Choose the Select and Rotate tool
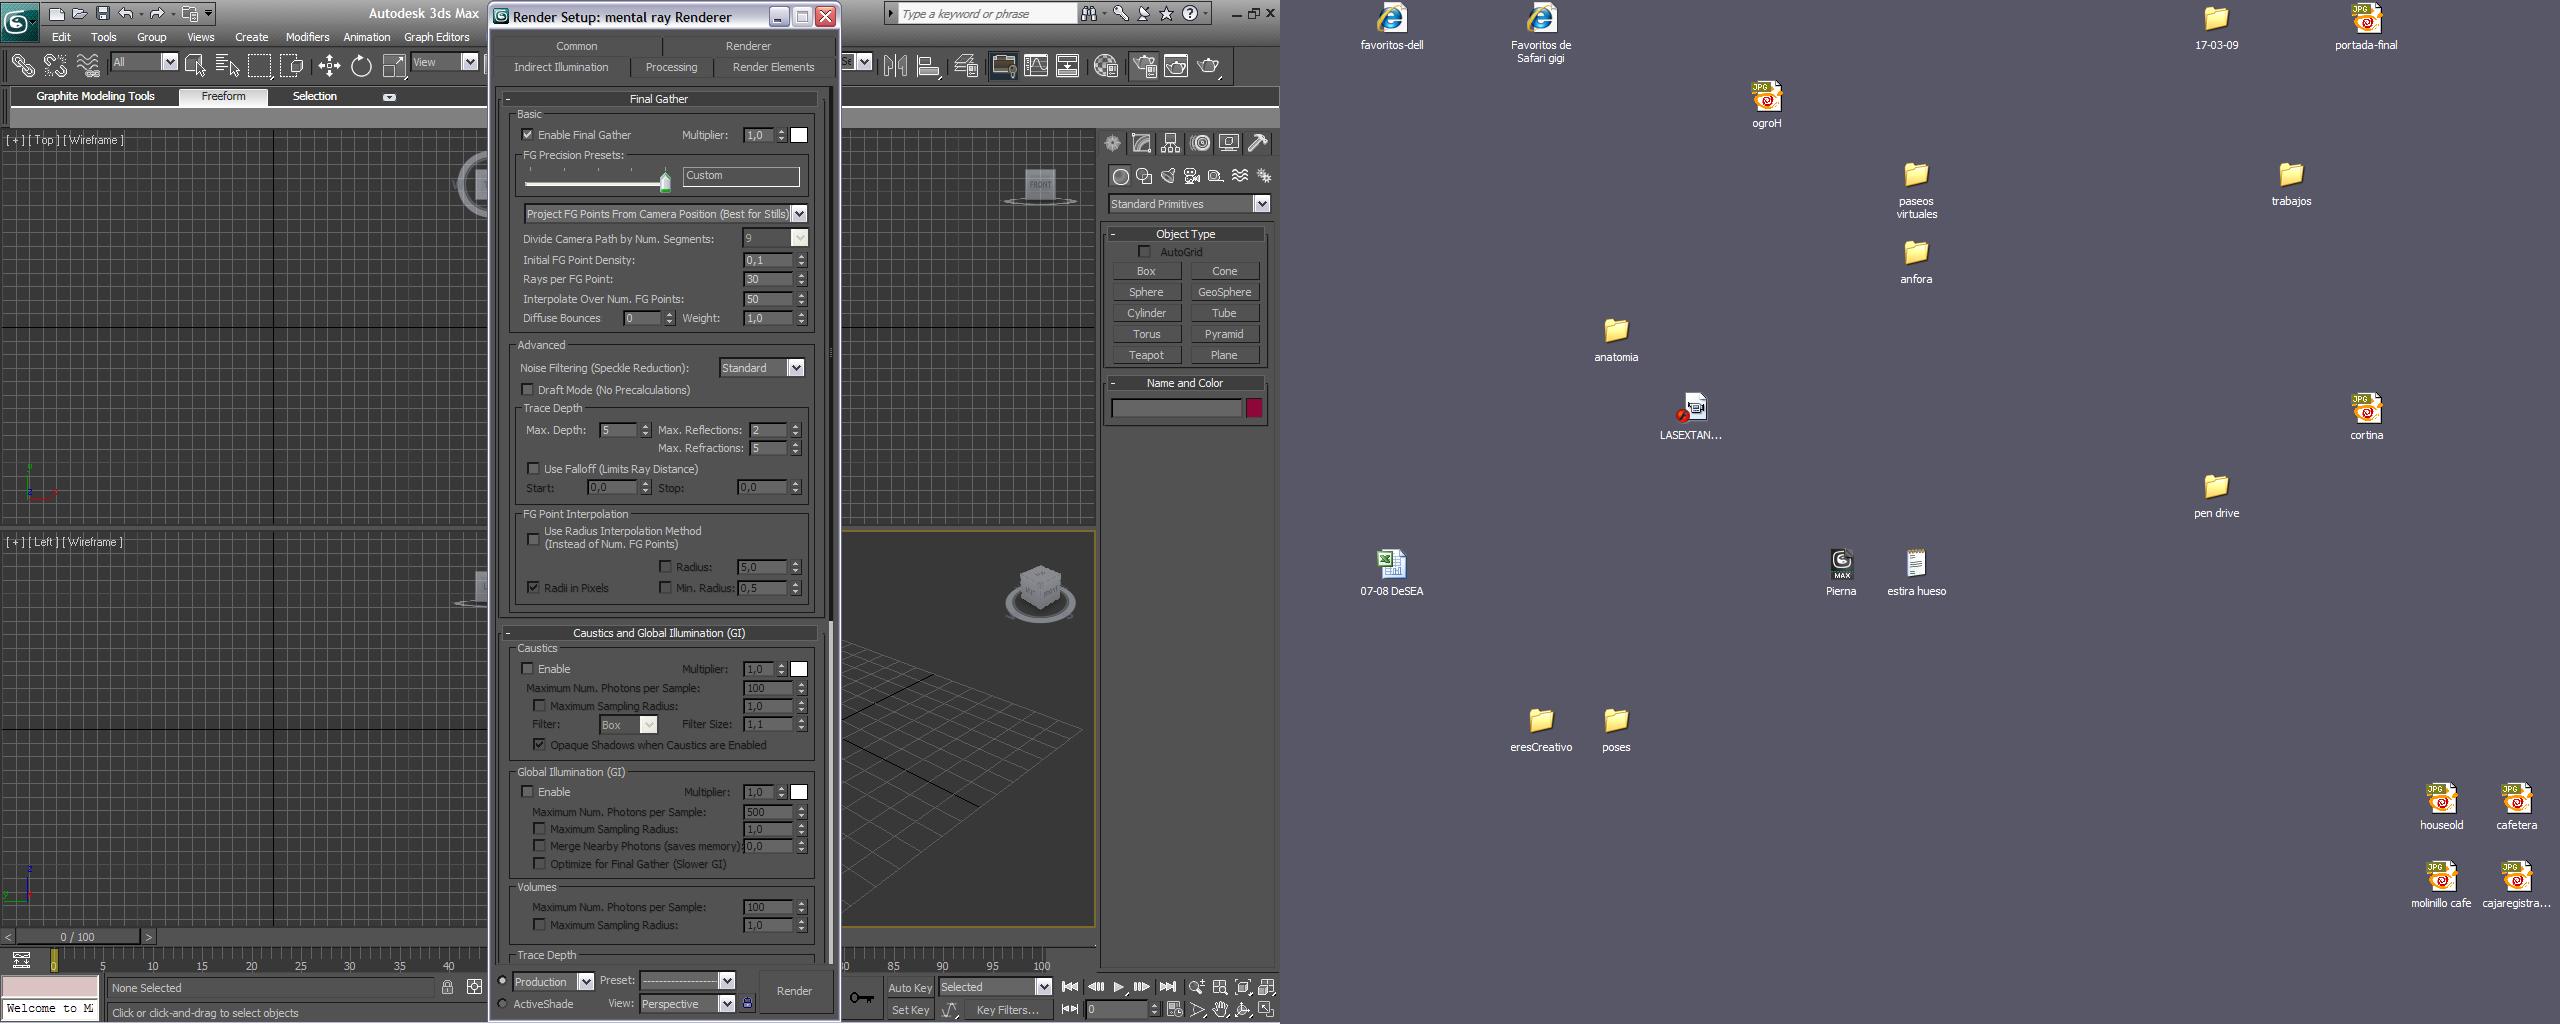This screenshot has width=2560, height=1024. 361,66
